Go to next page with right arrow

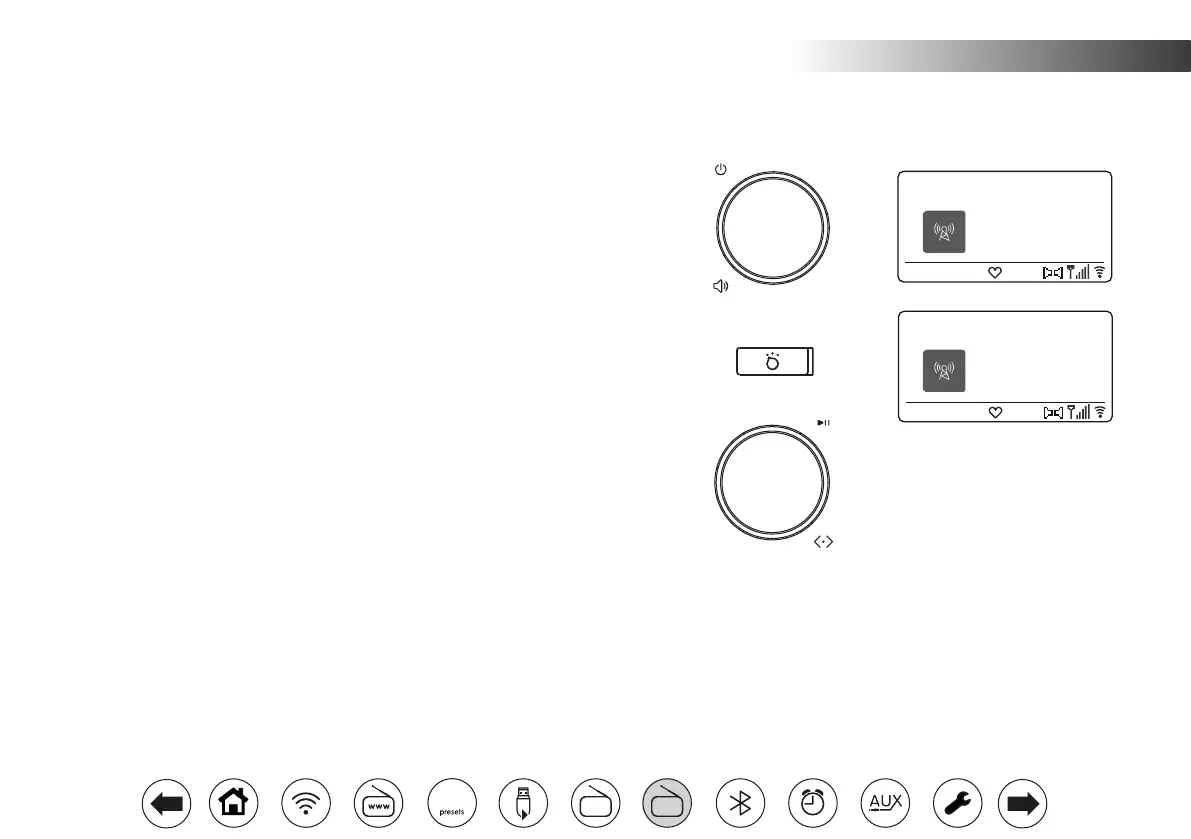click(1022, 803)
